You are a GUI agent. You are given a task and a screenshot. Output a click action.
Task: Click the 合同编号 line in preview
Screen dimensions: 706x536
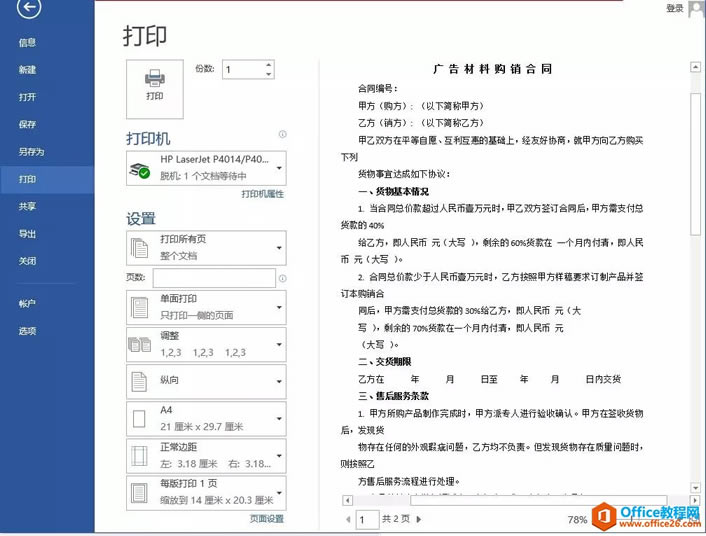(x=377, y=89)
